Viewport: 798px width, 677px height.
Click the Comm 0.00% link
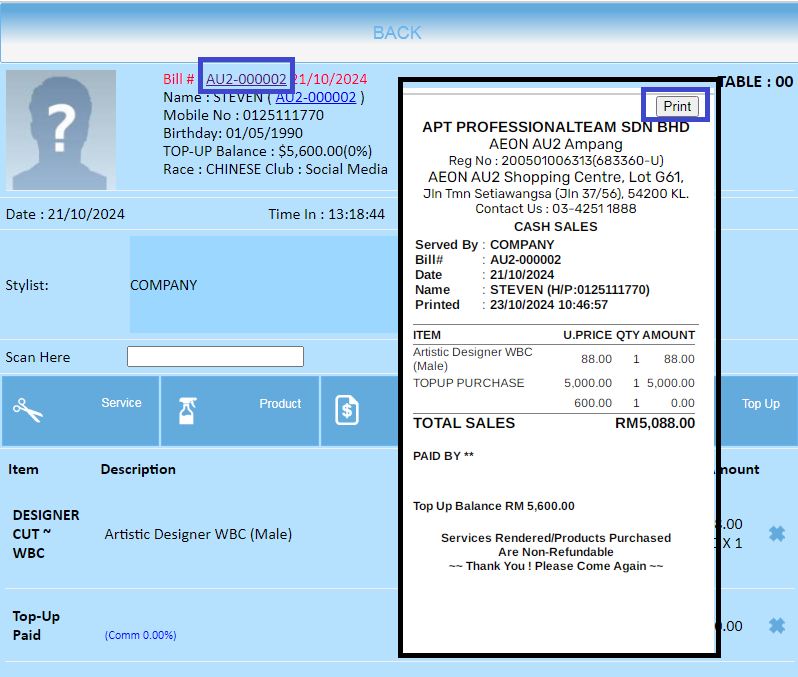point(140,635)
